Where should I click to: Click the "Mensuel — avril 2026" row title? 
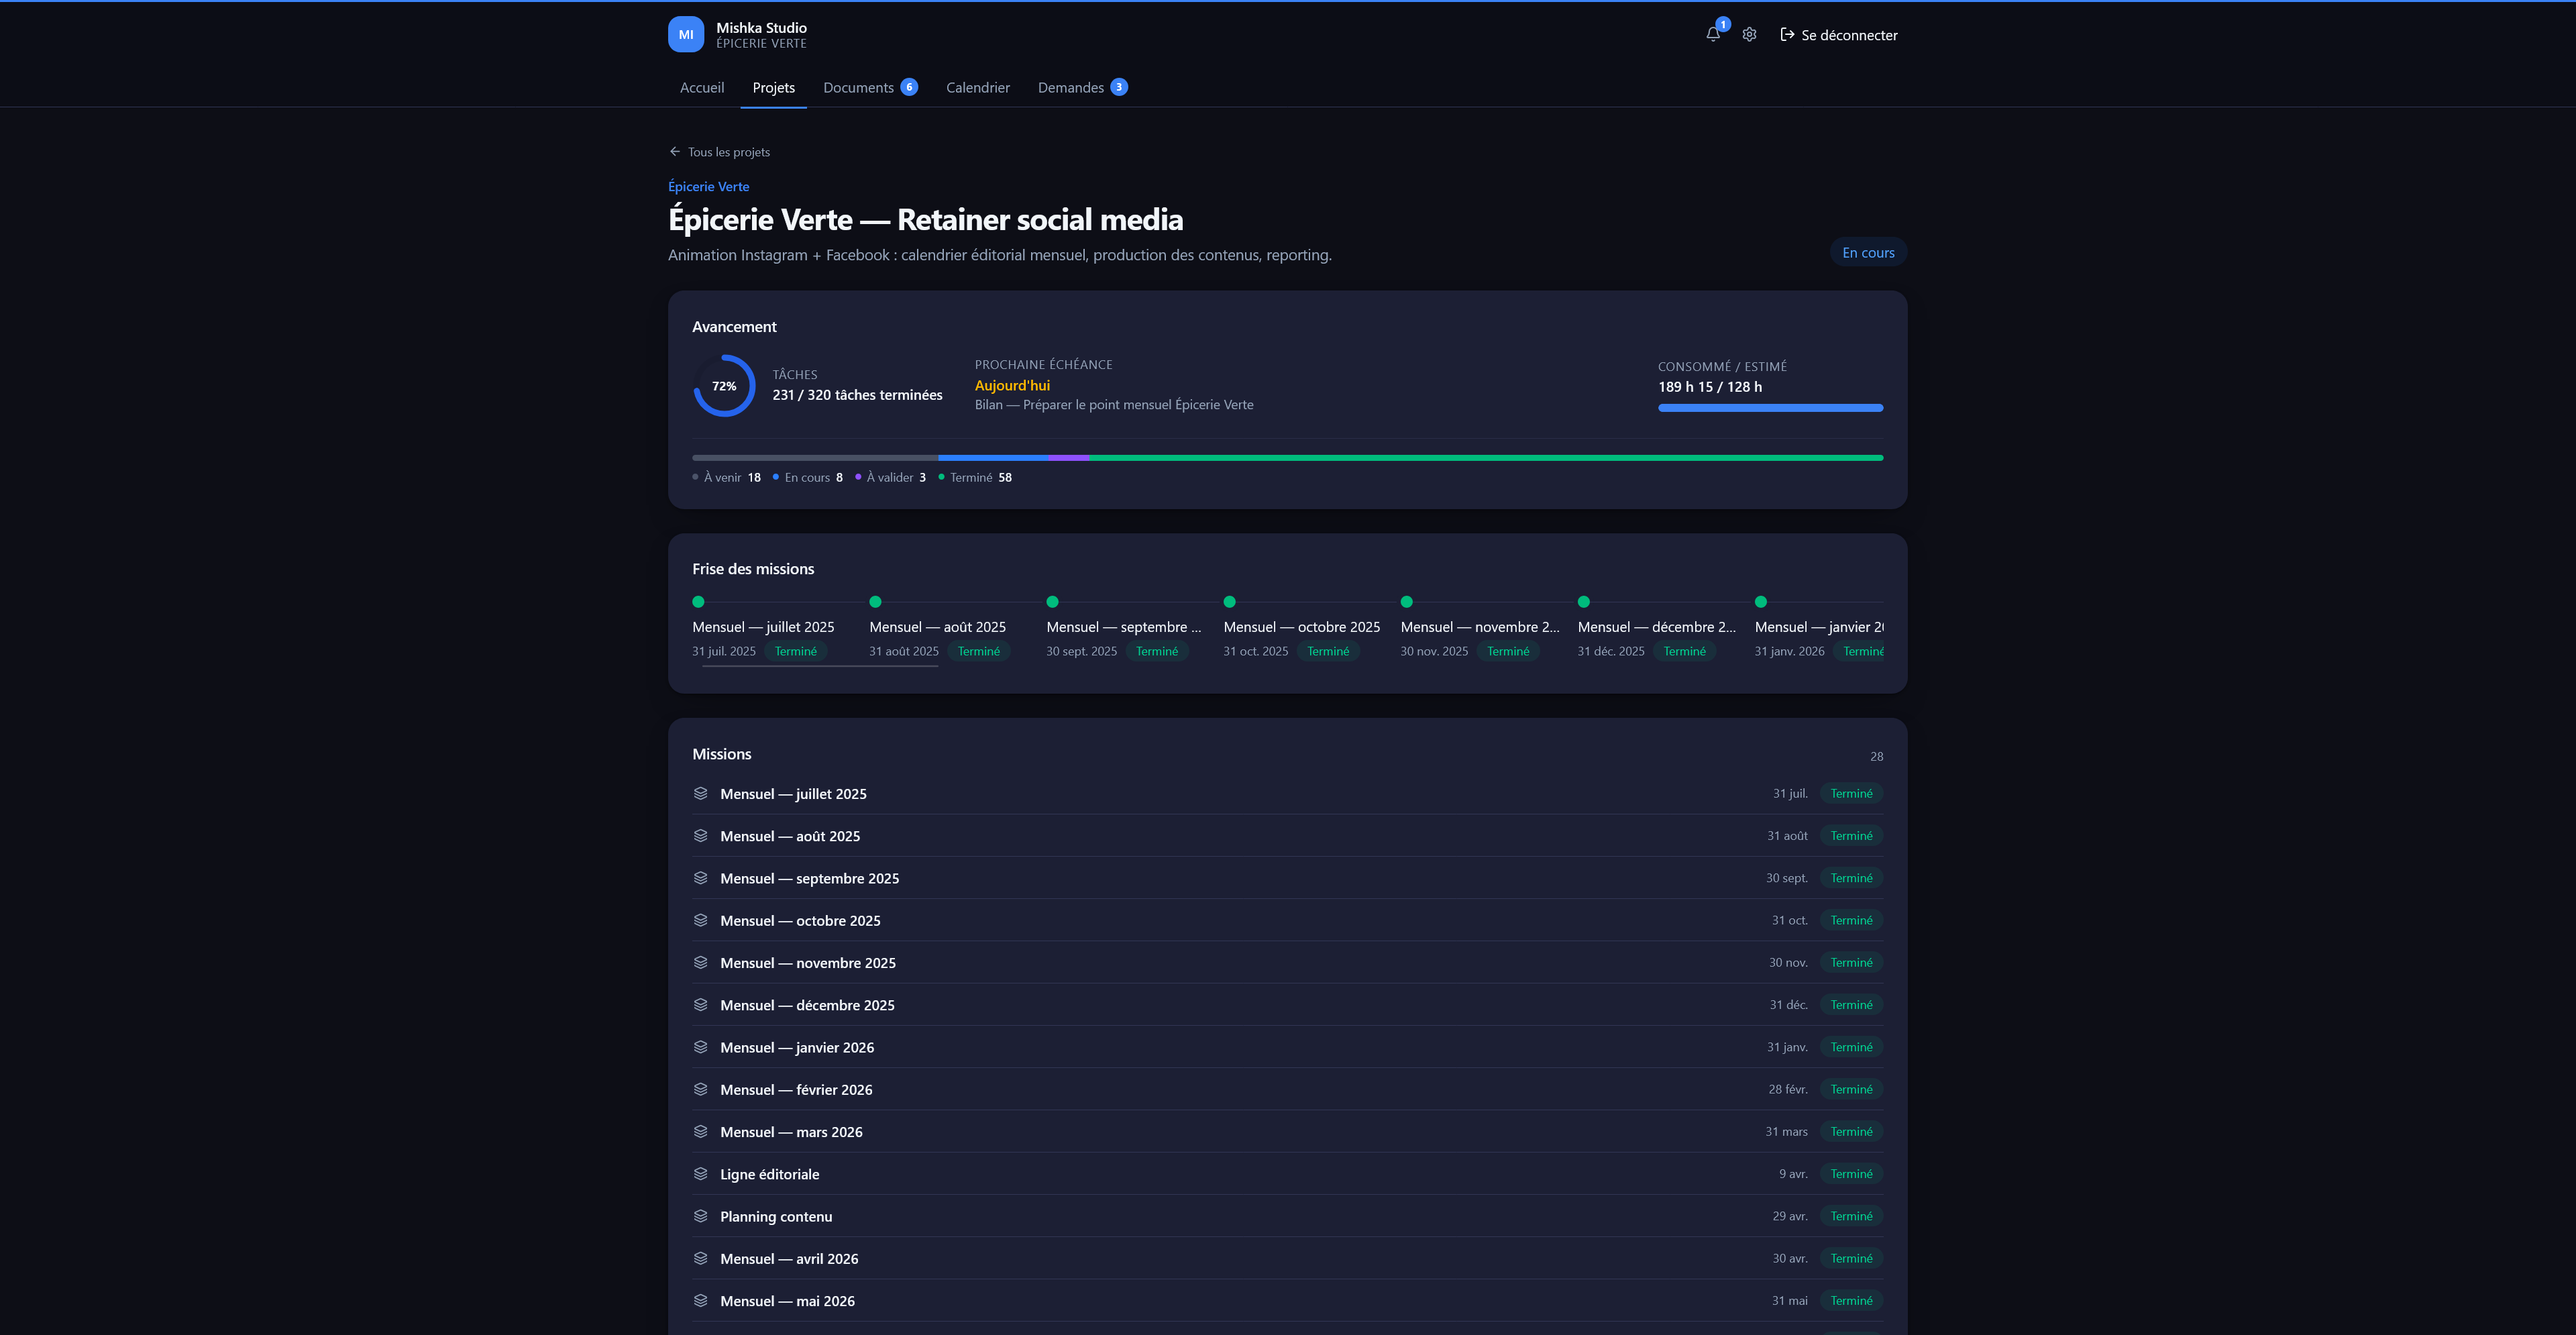(789, 1259)
